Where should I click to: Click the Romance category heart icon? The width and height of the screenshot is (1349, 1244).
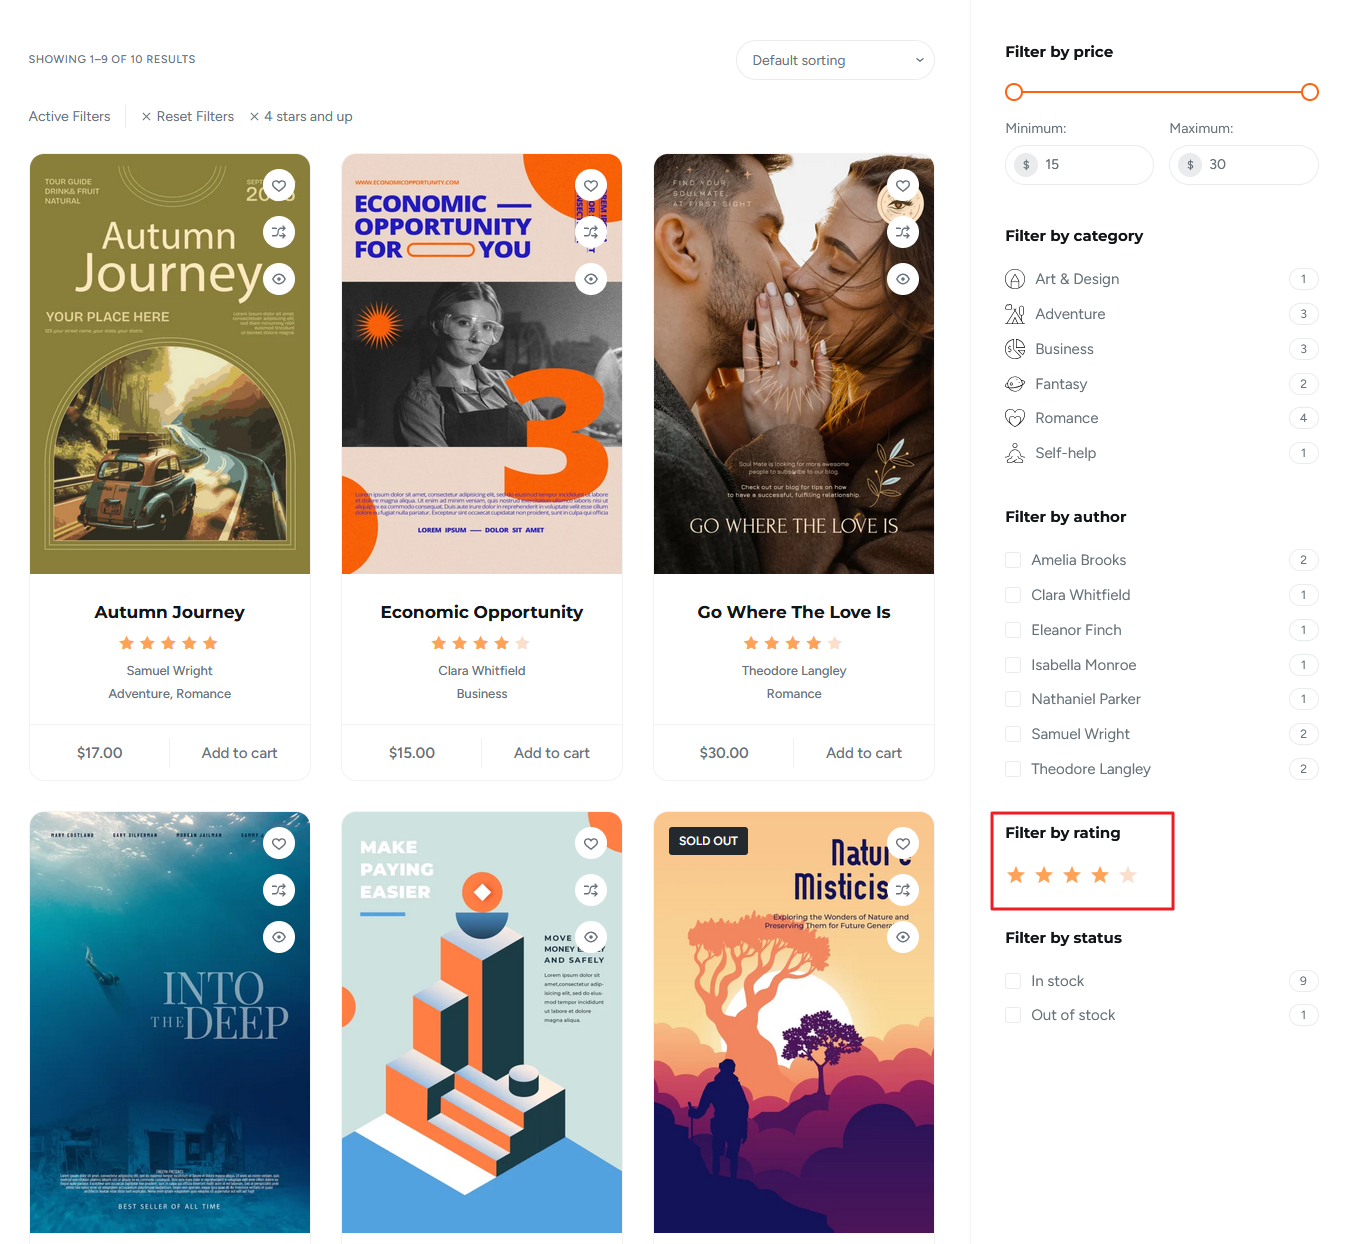(x=1015, y=418)
